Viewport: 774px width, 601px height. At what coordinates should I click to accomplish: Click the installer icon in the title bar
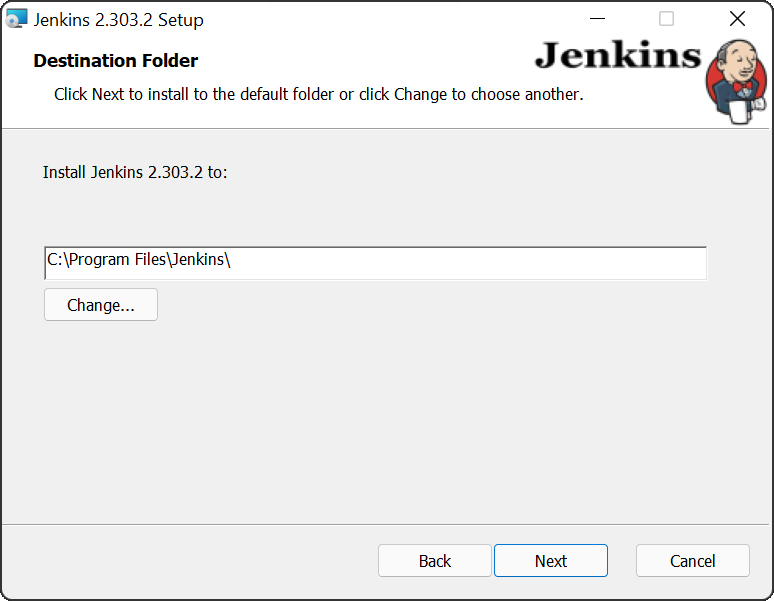16,19
